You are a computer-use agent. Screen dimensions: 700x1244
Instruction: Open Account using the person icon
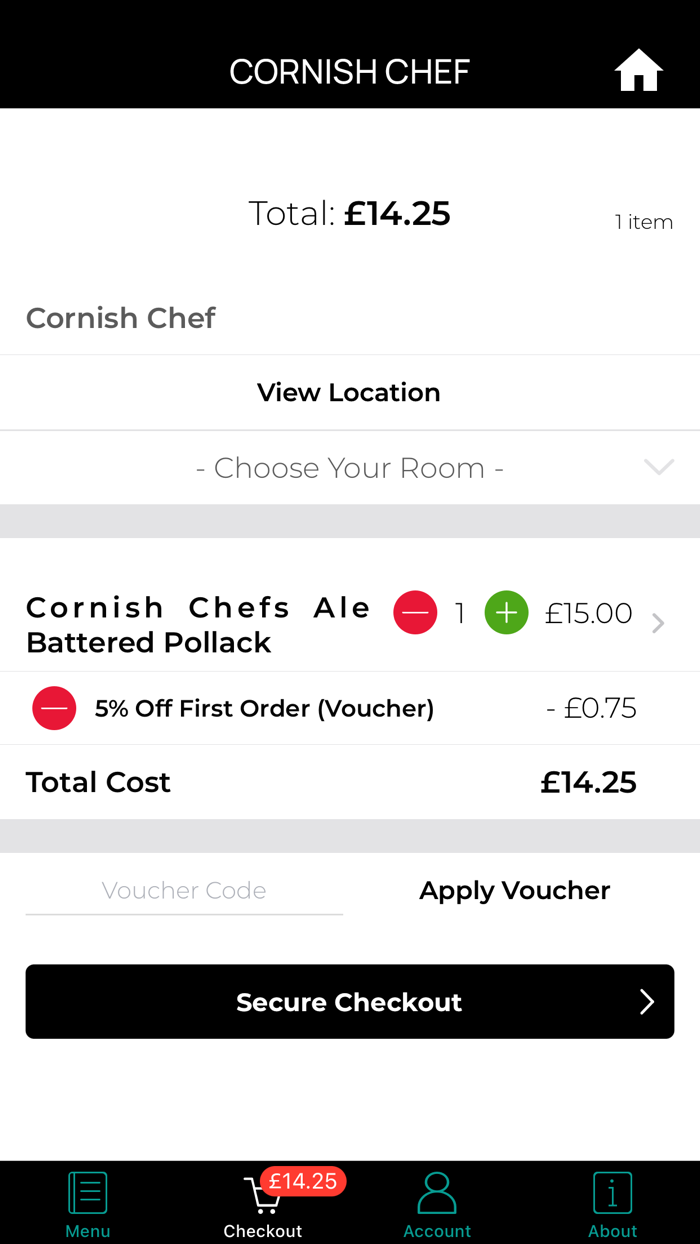point(437,1192)
